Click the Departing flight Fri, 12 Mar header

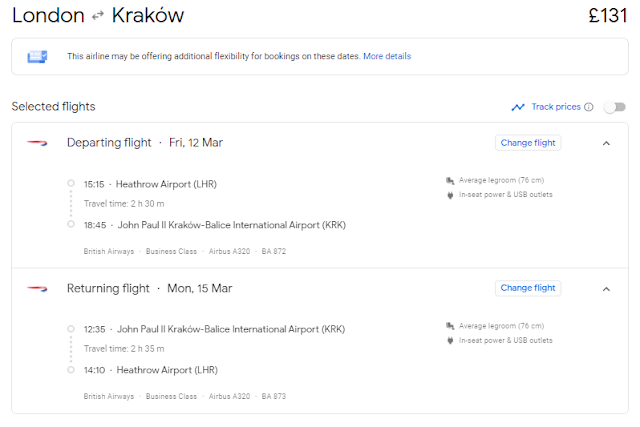pos(144,143)
